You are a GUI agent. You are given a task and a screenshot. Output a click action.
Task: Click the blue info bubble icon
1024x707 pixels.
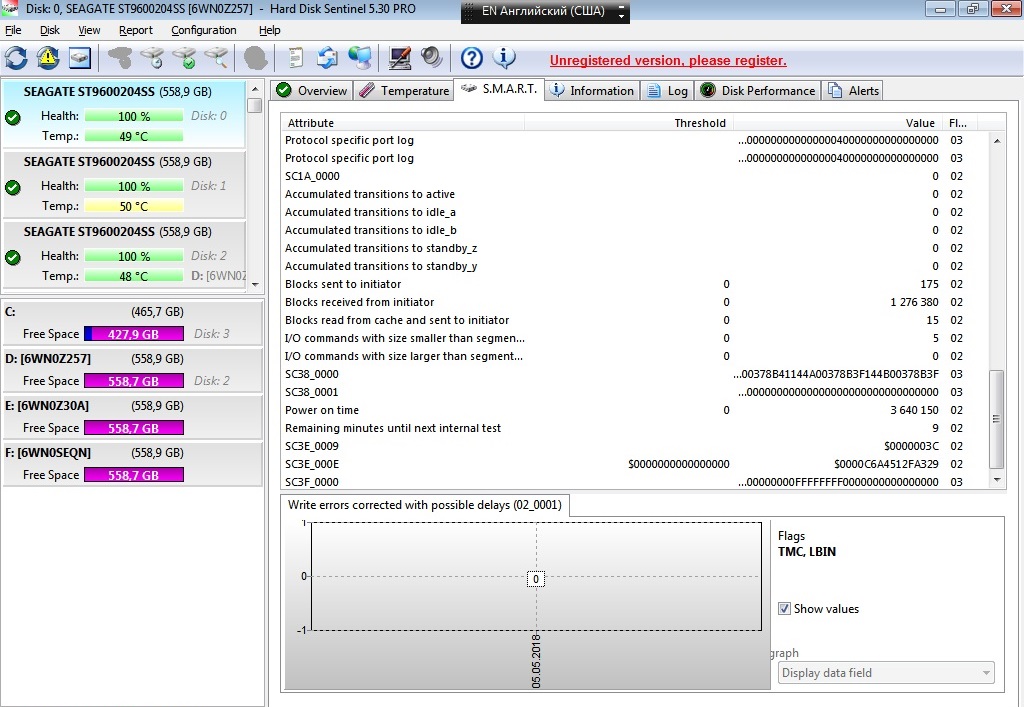(504, 58)
